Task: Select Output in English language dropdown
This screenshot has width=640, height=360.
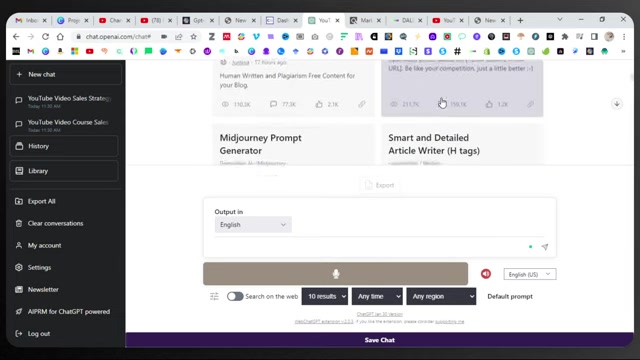Action: (253, 224)
